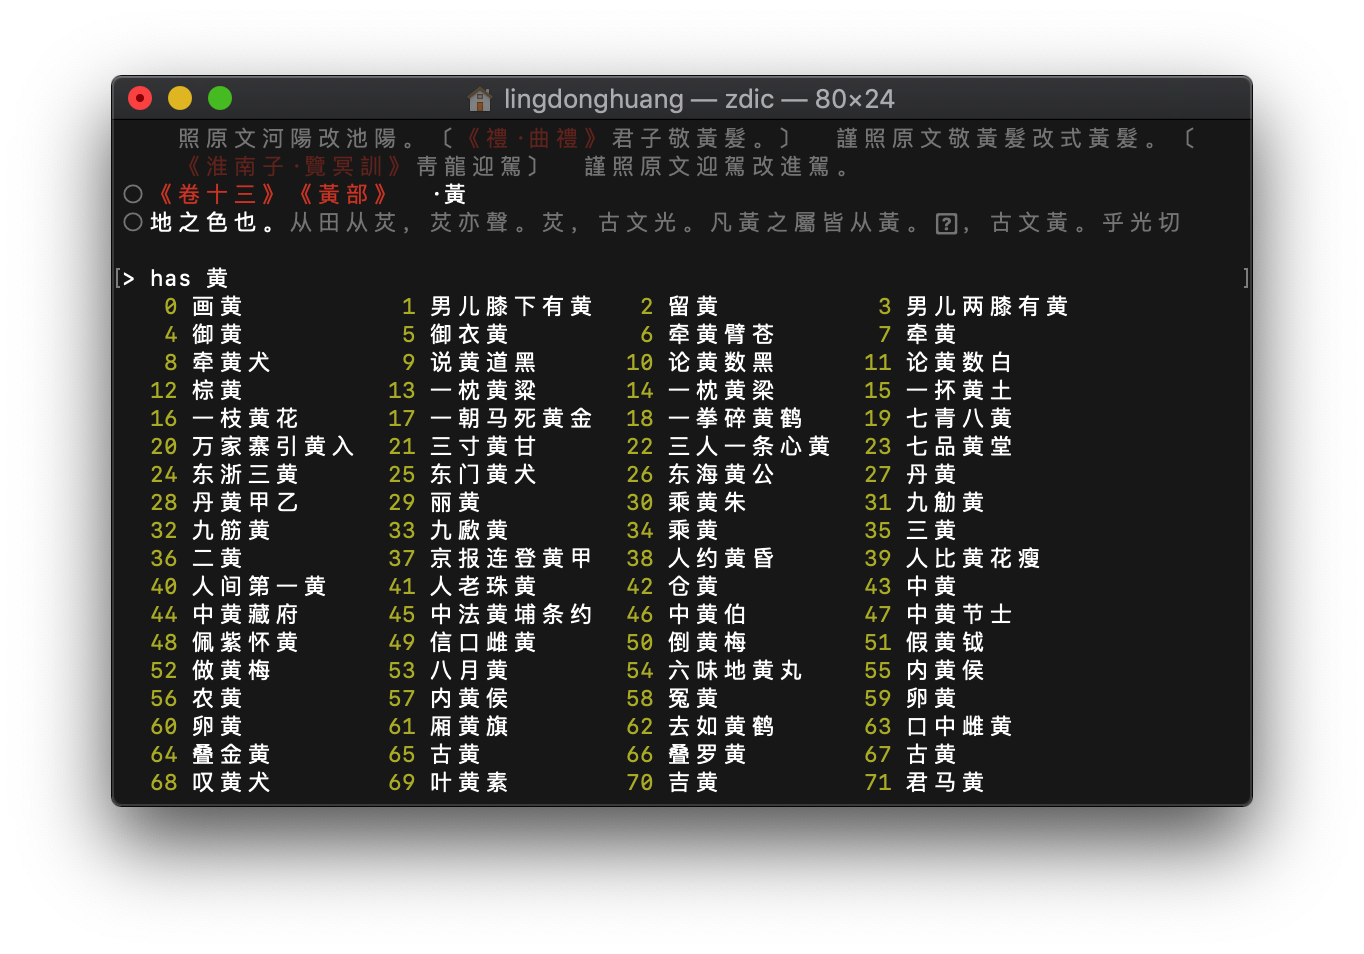Viewport: 1364px width, 954px height.
Task: Click the window title lingdonghuang — zdic
Action: [699, 99]
